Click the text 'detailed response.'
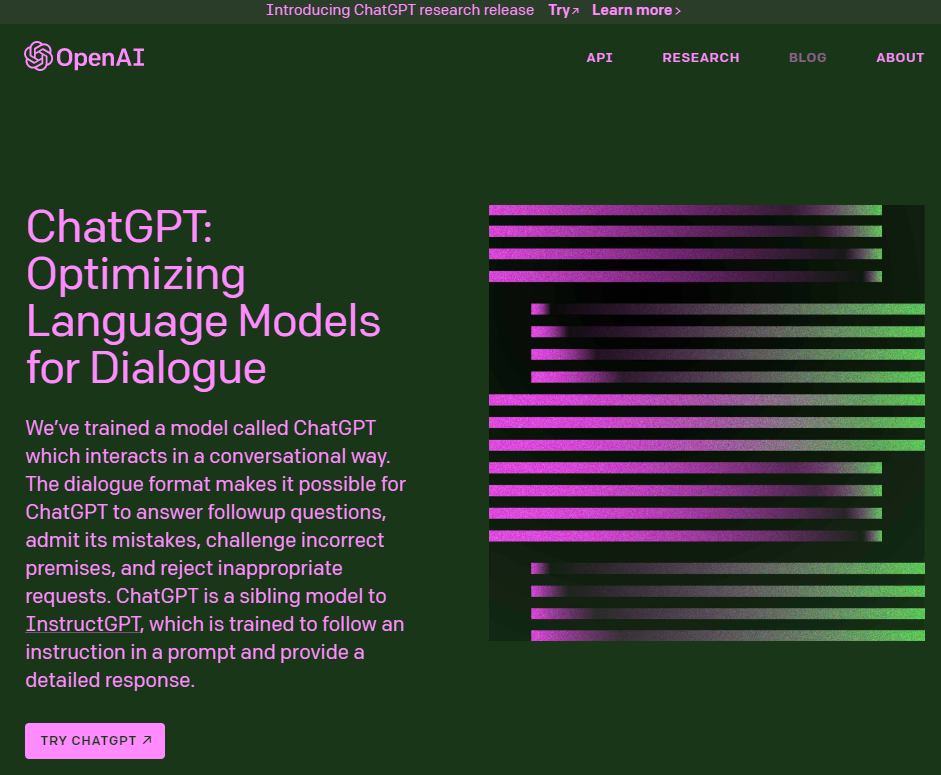The image size is (941, 775). point(110,680)
